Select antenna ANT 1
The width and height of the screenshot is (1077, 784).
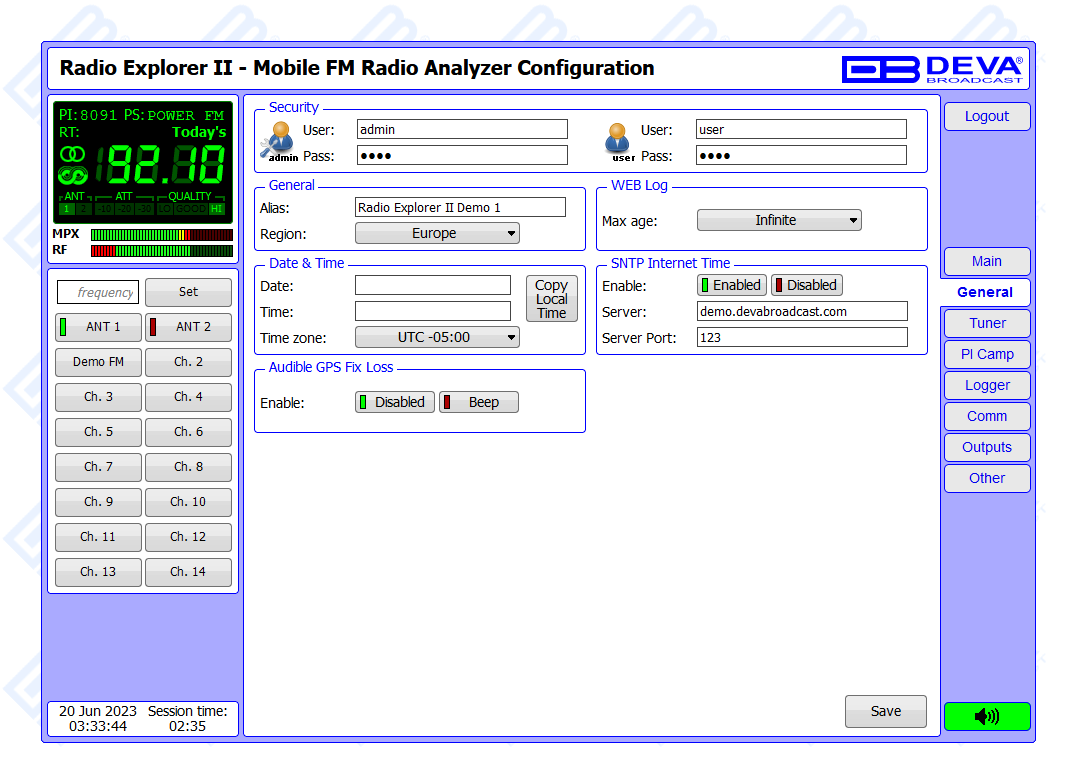(x=98, y=327)
